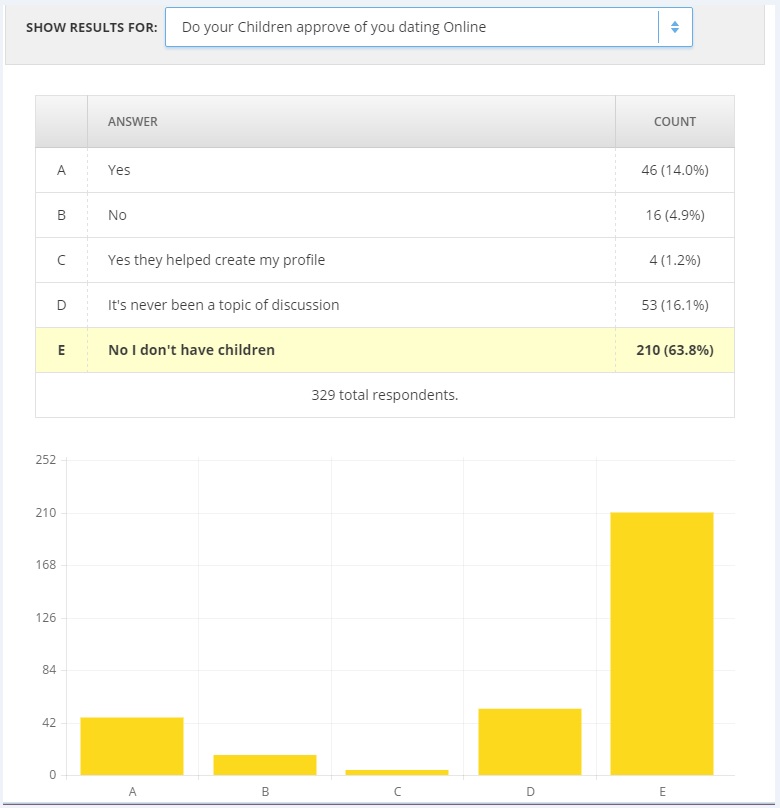Click the blue up-down arrow icon
Image resolution: width=780 pixels, height=808 pixels.
pos(674,27)
